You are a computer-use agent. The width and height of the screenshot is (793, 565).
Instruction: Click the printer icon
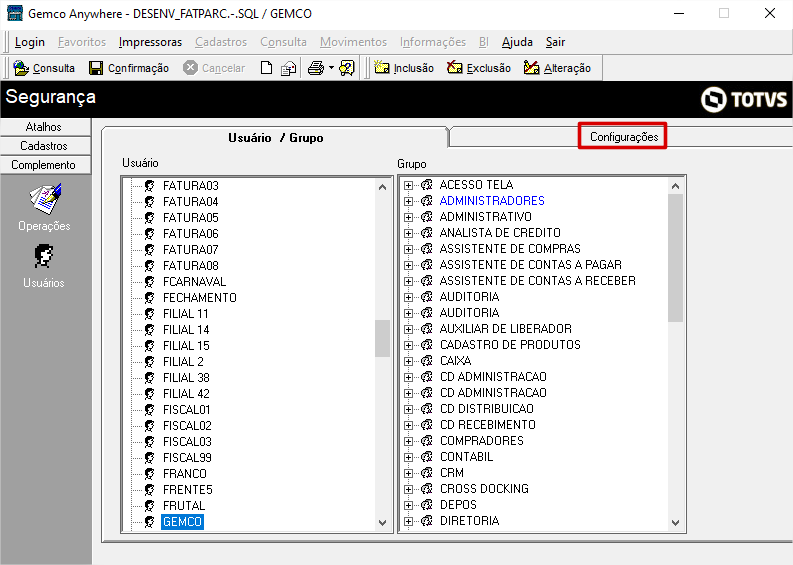pos(316,68)
